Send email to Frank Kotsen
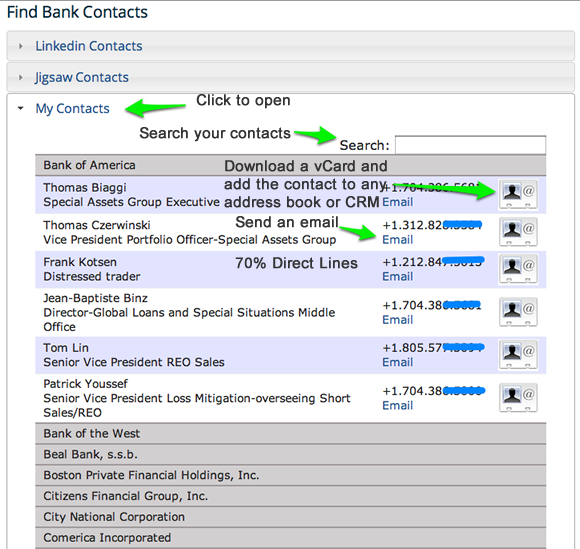Screen dimensions: 580x549 coord(397,276)
